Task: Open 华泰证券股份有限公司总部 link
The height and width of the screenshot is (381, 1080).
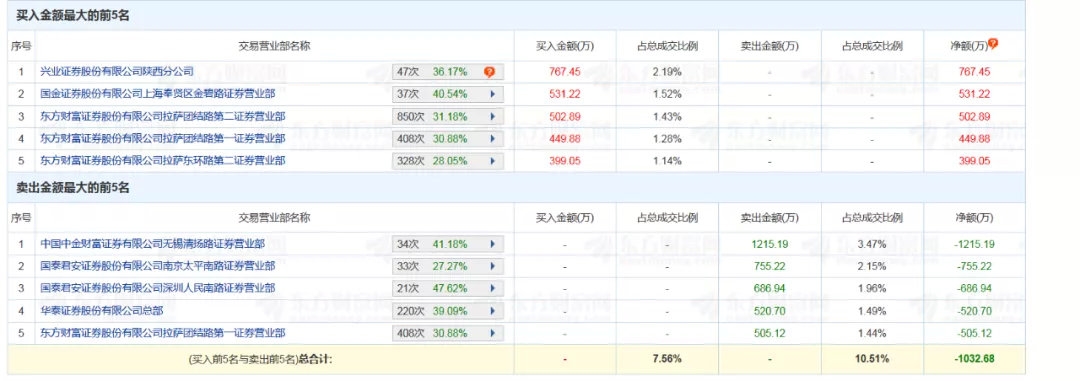Action: click(101, 310)
